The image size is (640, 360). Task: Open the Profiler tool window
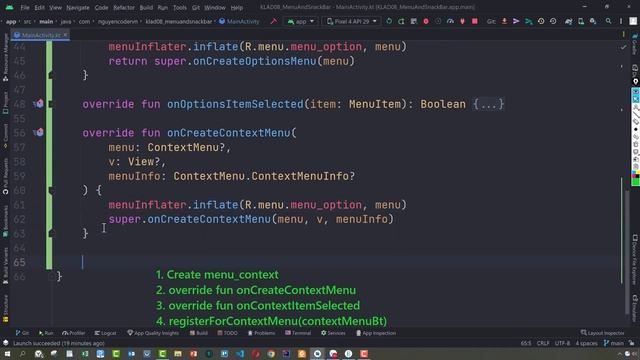click(73, 333)
